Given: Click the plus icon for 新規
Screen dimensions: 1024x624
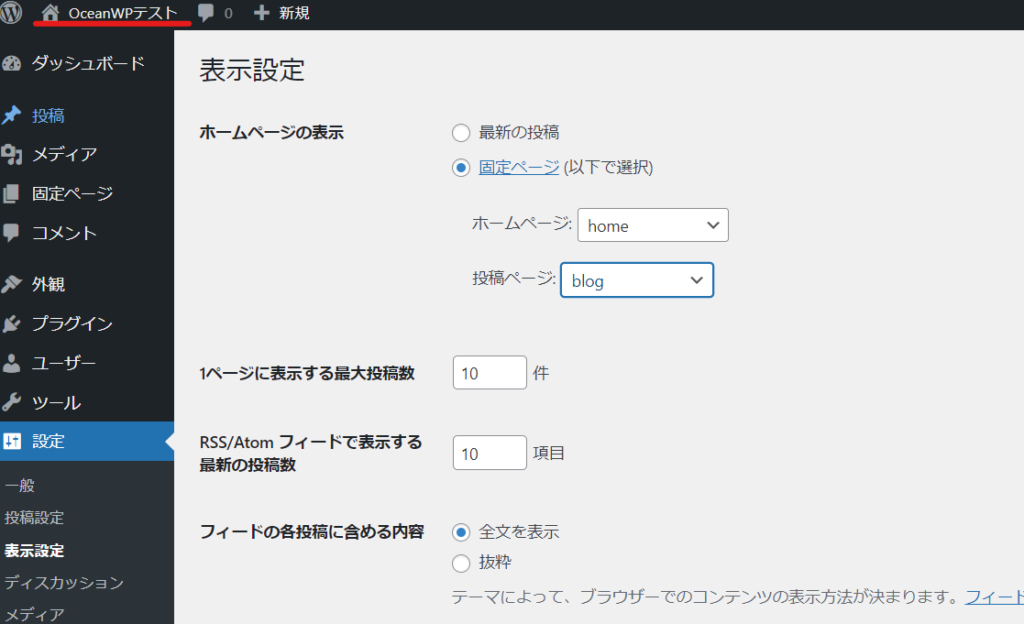Looking at the screenshot, I should point(261,12).
